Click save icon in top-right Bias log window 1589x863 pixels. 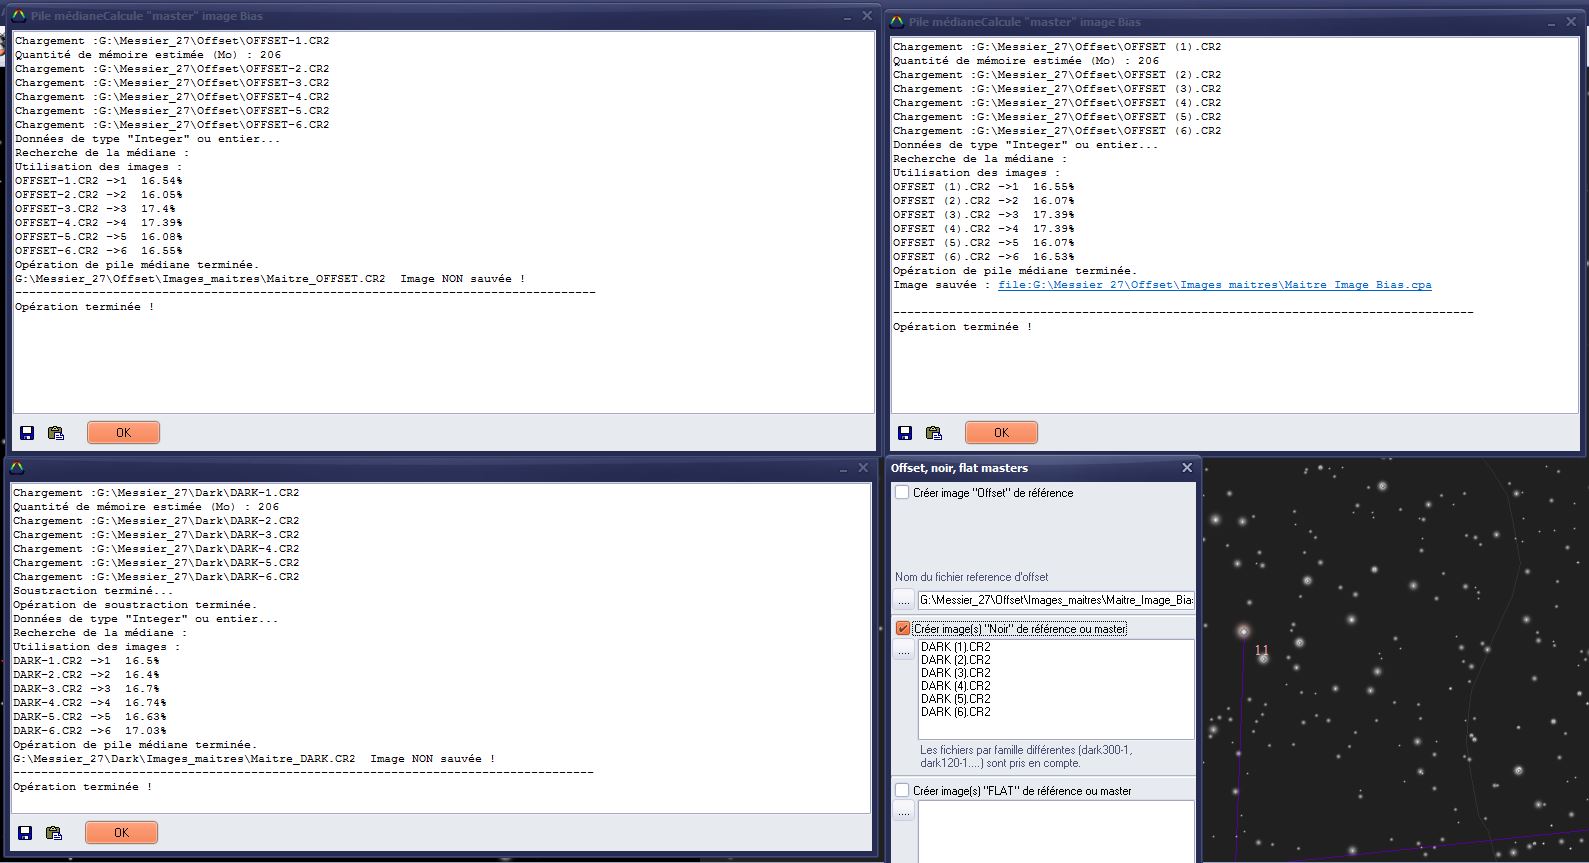(x=905, y=433)
